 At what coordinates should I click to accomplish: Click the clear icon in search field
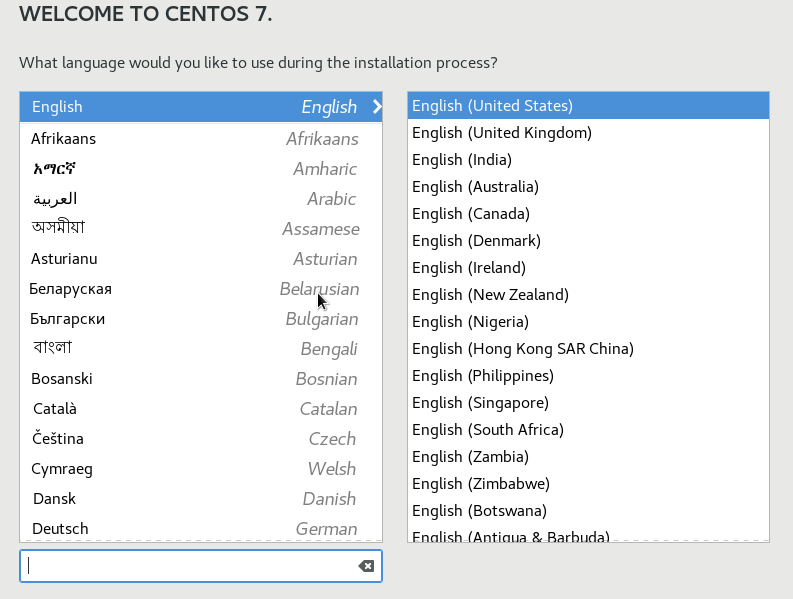(x=366, y=566)
